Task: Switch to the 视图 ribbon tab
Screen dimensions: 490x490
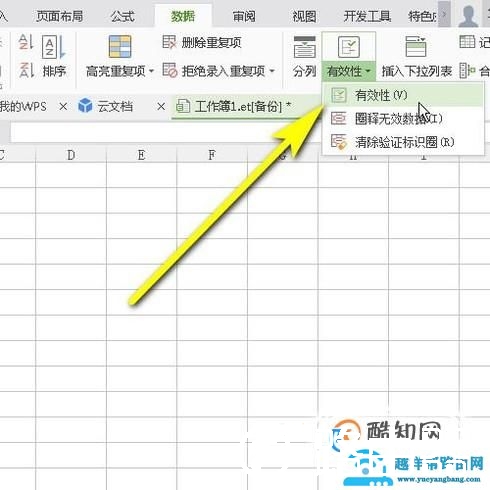Action: [x=304, y=16]
